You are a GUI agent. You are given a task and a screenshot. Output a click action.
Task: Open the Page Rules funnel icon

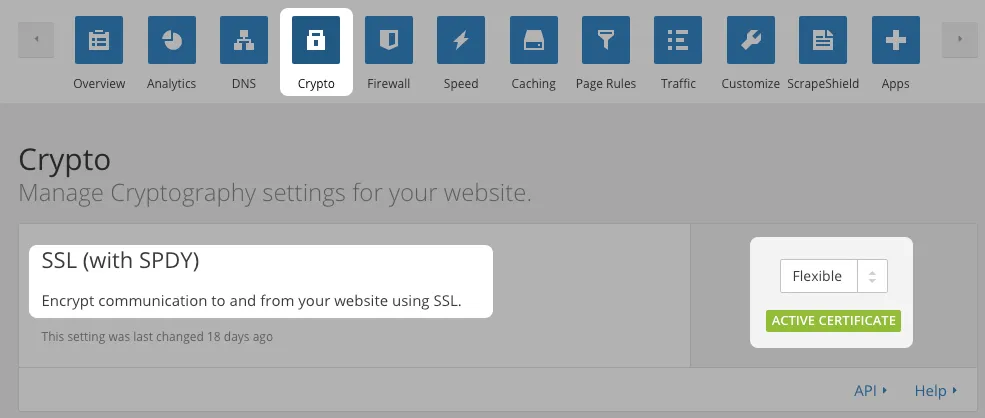point(606,40)
